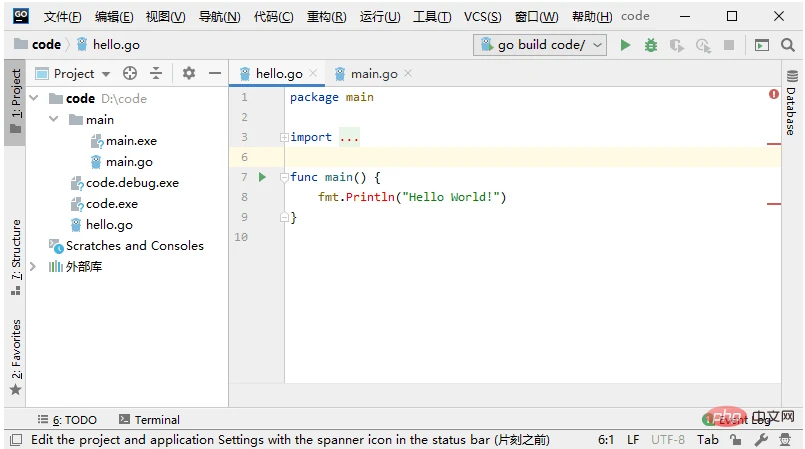Screen dimensions: 805x449
Task: Open the 工具(T) menu
Action: tap(432, 17)
